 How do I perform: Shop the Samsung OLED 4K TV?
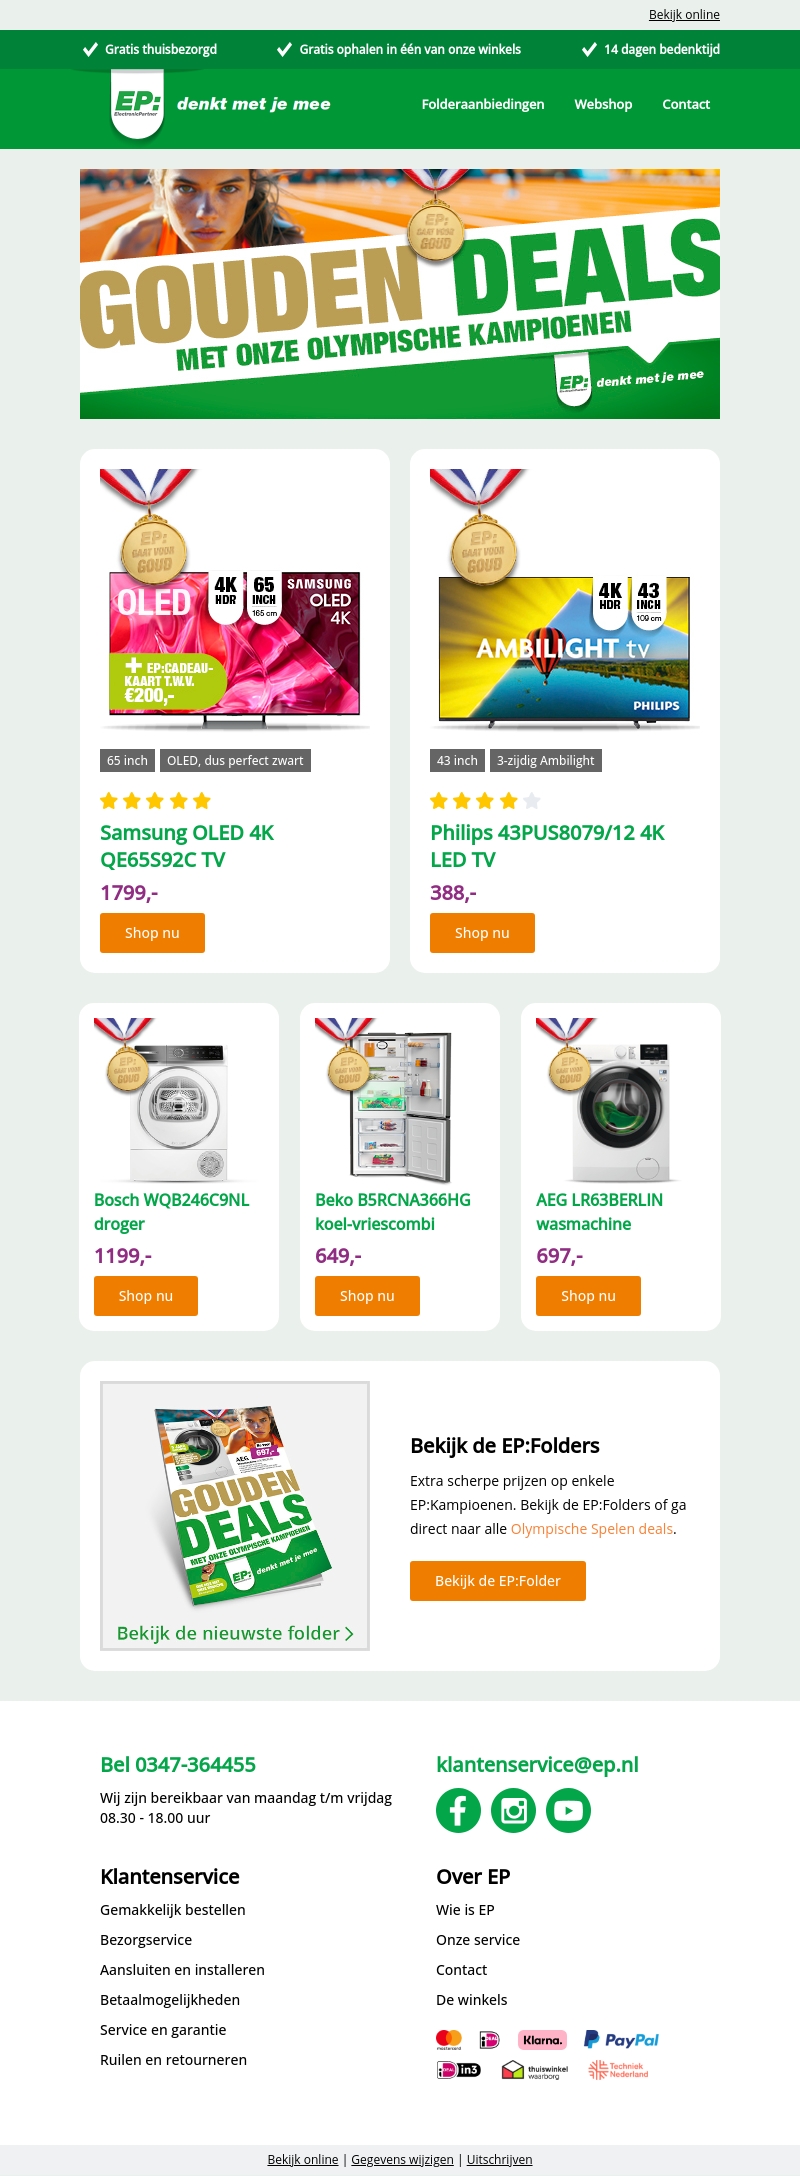point(152,933)
